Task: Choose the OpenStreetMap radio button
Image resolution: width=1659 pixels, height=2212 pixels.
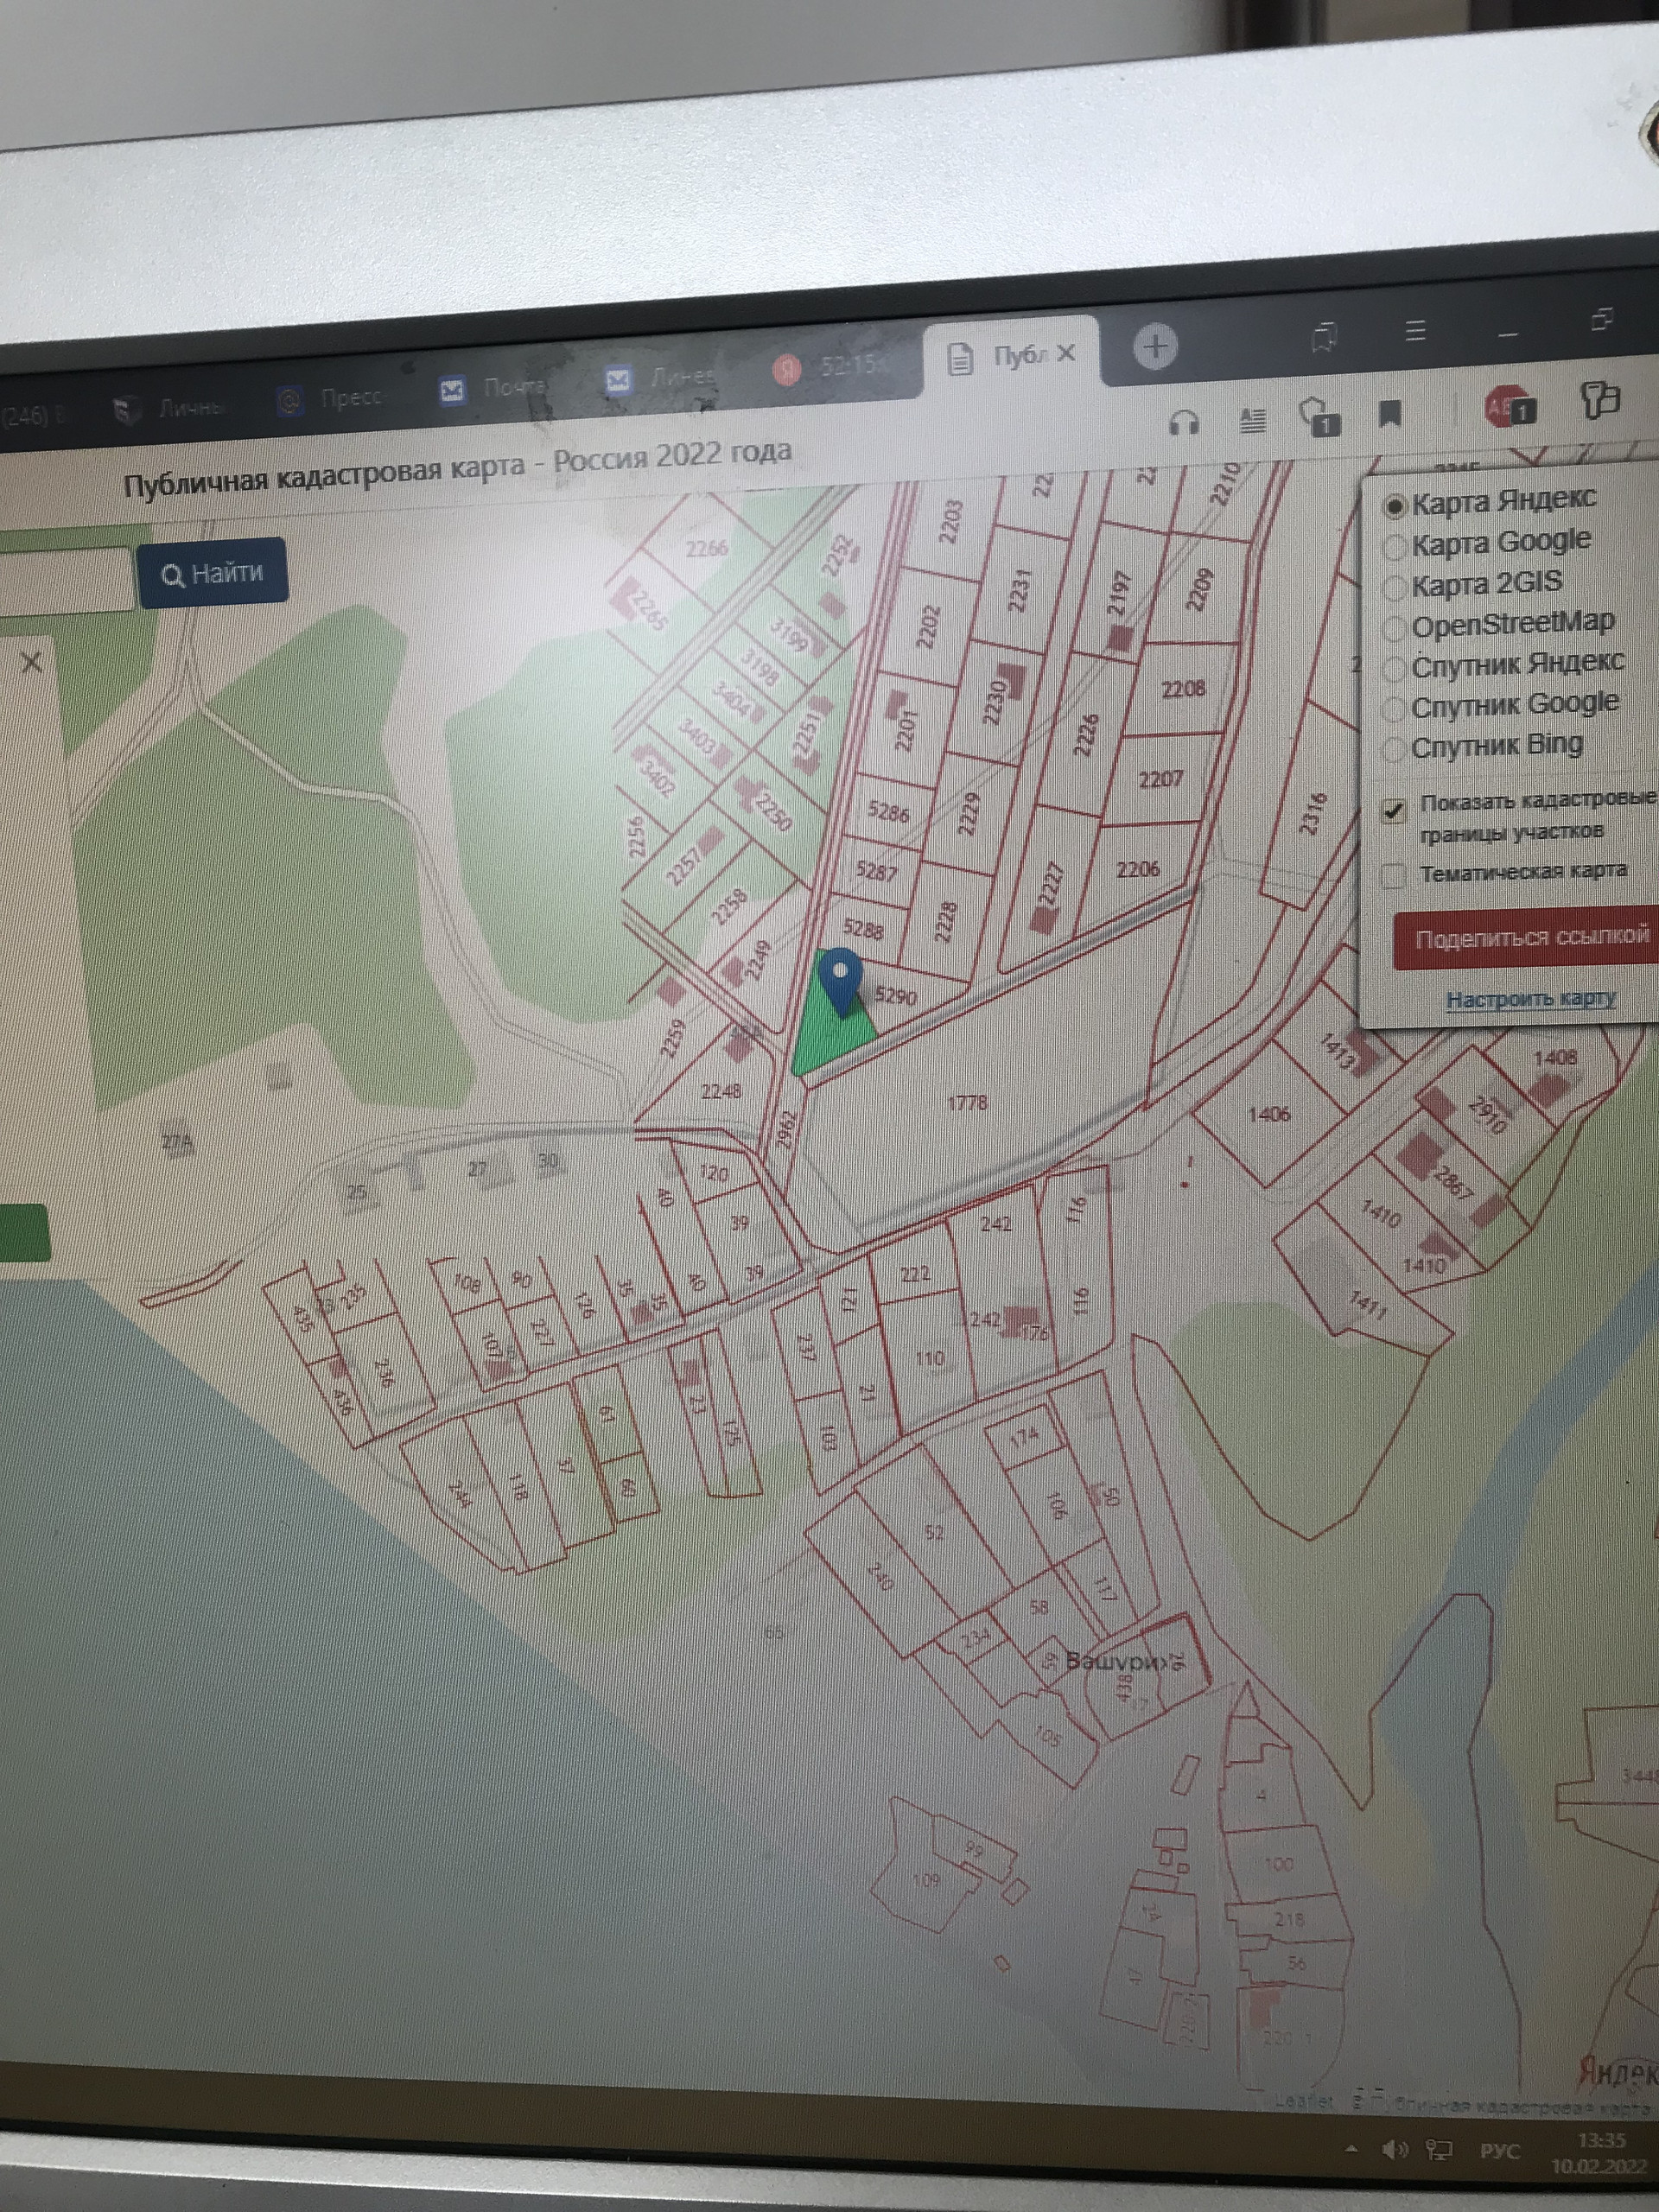Action: pyautogui.click(x=1393, y=628)
